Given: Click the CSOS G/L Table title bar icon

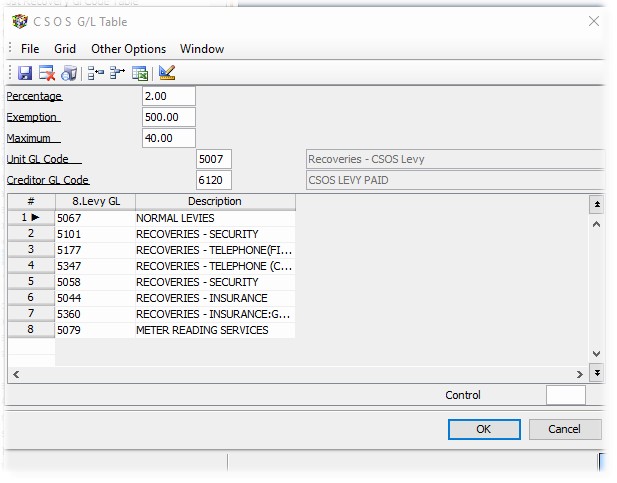Looking at the screenshot, I should point(20,21).
